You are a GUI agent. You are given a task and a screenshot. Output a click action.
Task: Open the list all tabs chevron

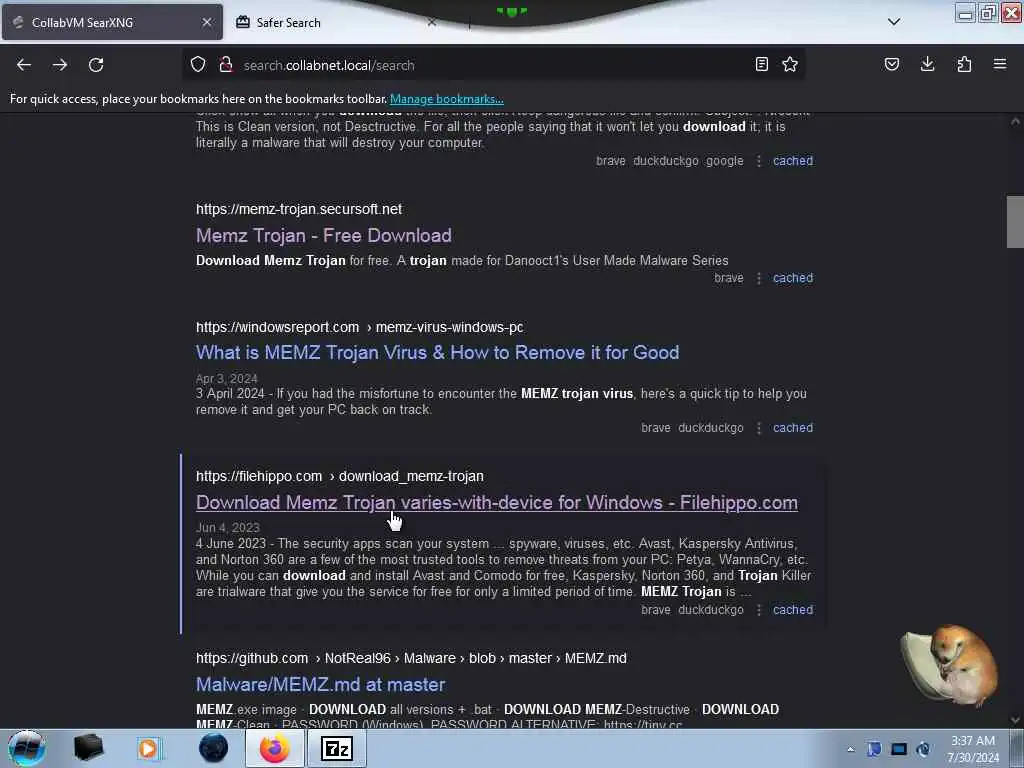[x=894, y=22]
